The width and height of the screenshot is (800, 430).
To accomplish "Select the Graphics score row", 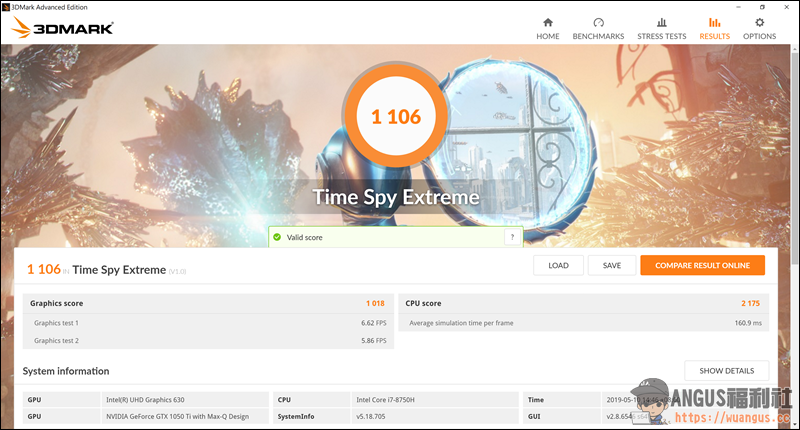I will point(208,303).
